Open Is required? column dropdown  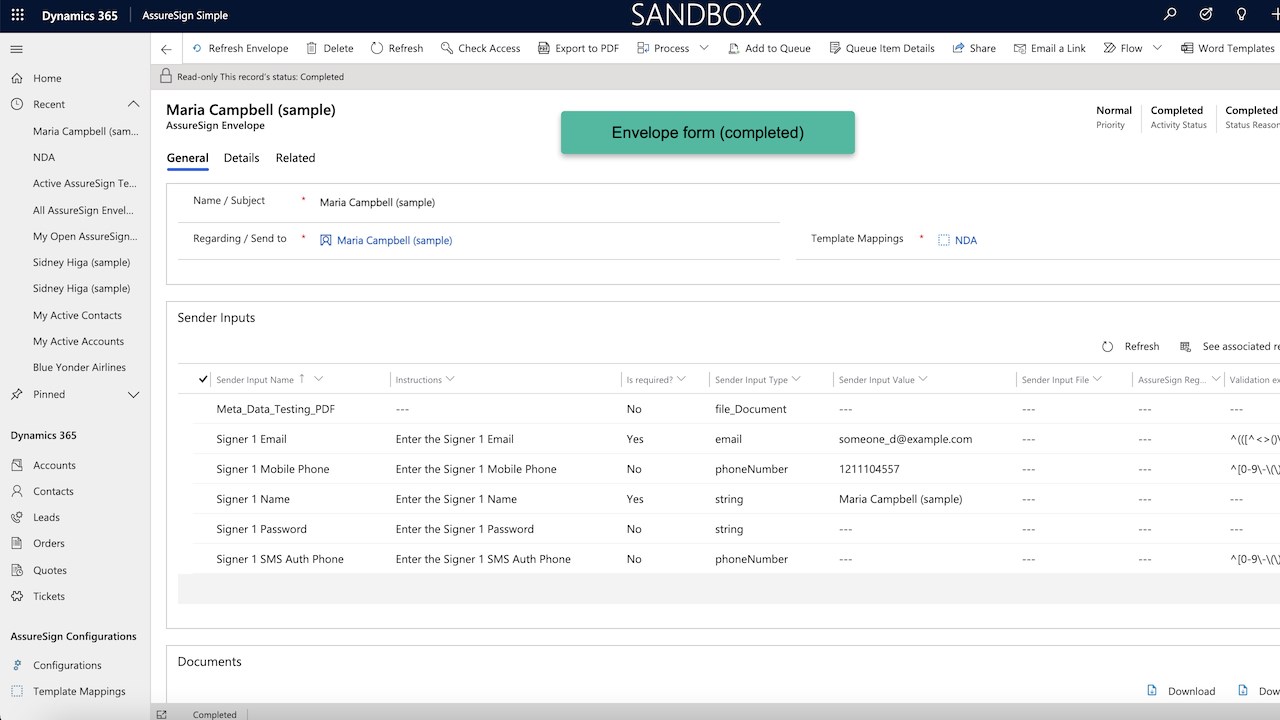point(681,379)
